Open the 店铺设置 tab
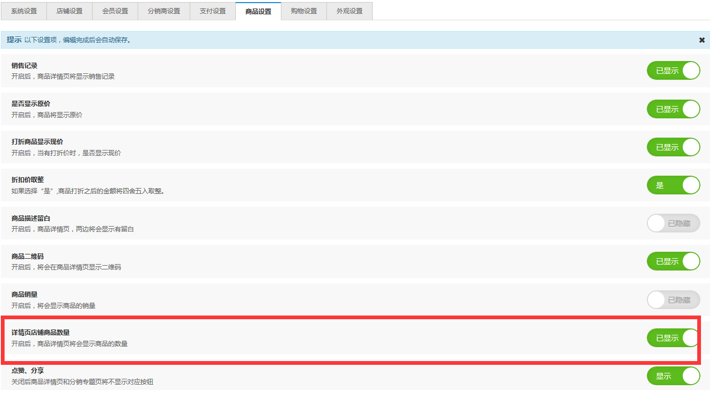710x396 pixels. [69, 11]
